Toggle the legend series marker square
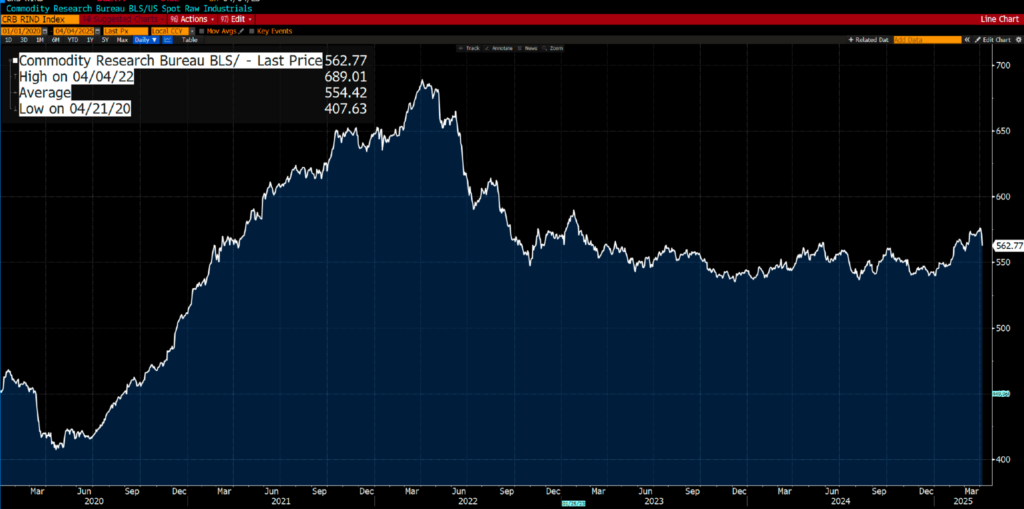 pos(15,60)
